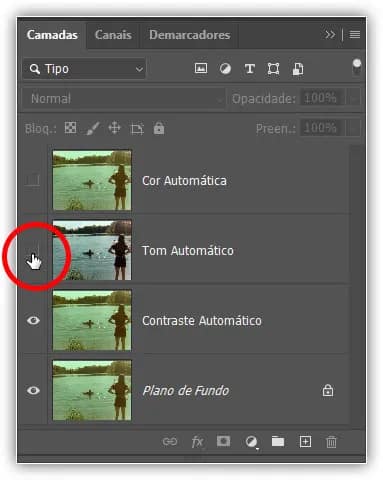This screenshot has height=480, width=383.
Task: Click the Cor Automática layer name
Action: (184, 181)
